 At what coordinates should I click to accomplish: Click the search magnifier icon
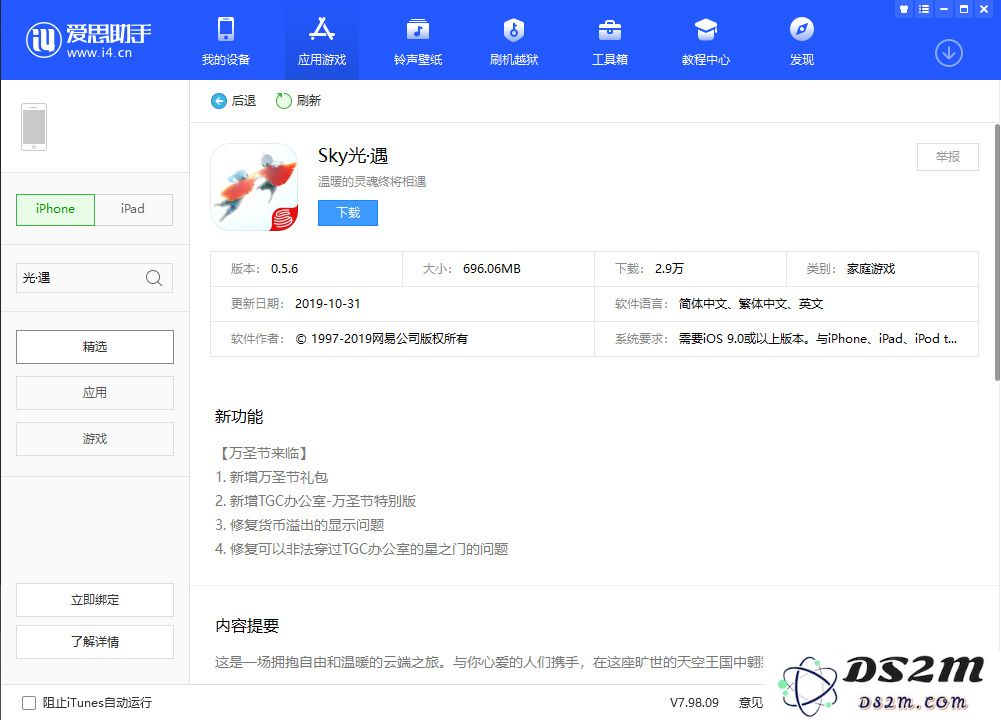154,278
